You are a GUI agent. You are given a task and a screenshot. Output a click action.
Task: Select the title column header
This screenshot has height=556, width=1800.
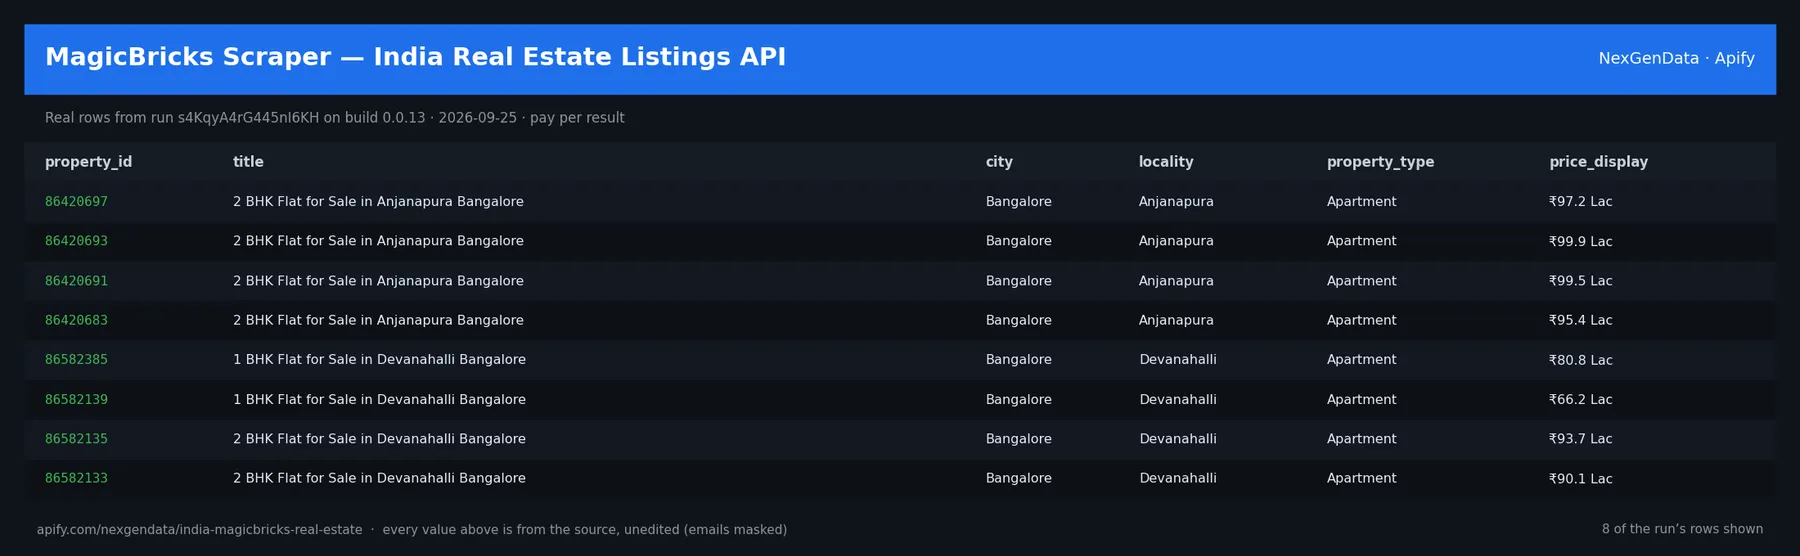(x=248, y=162)
